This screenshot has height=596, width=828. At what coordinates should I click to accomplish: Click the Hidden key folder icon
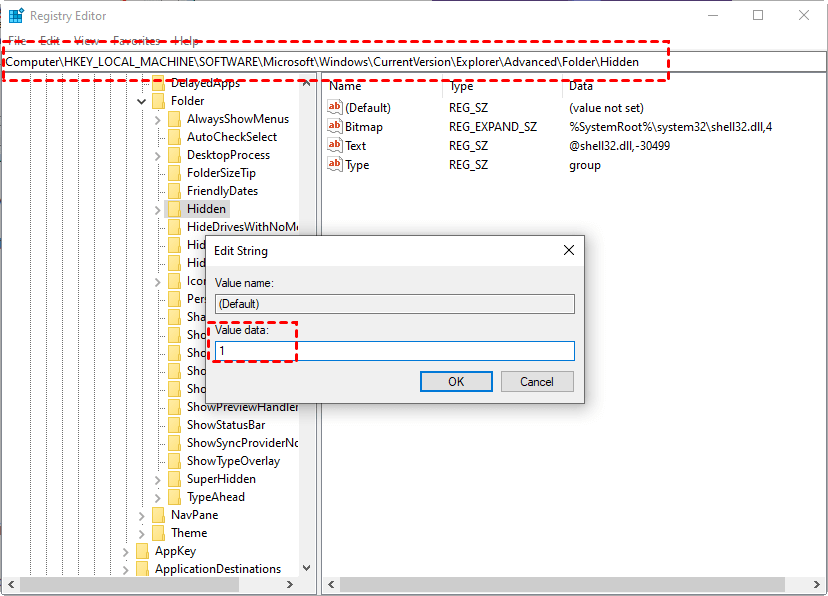click(x=174, y=209)
